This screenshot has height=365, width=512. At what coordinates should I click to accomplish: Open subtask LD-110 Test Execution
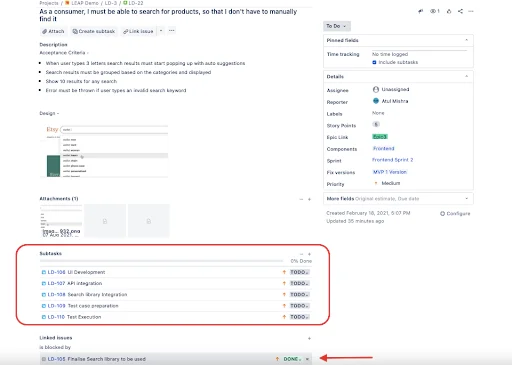[74, 317]
